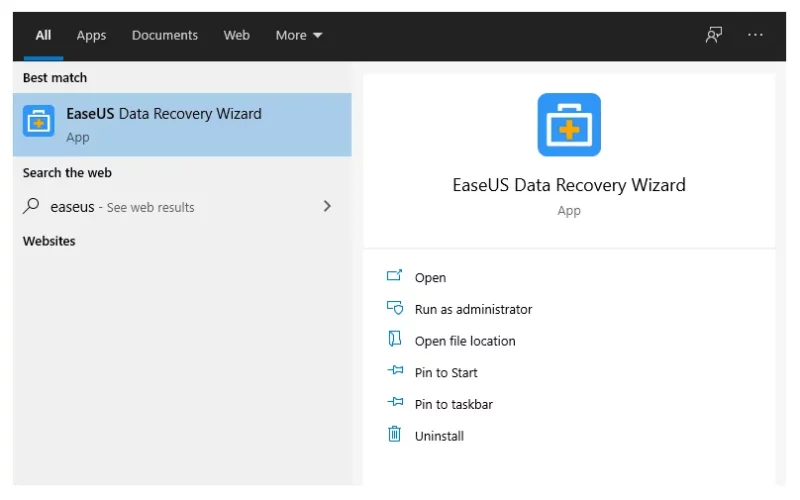Open the three-dot options menu
The image size is (800, 500).
pyautogui.click(x=755, y=35)
